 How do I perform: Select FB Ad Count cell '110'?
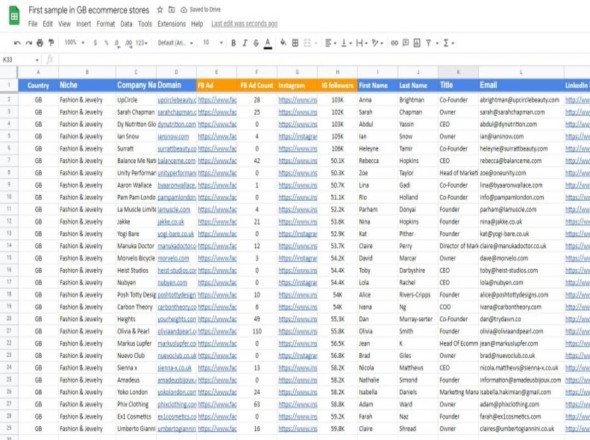coord(257,331)
